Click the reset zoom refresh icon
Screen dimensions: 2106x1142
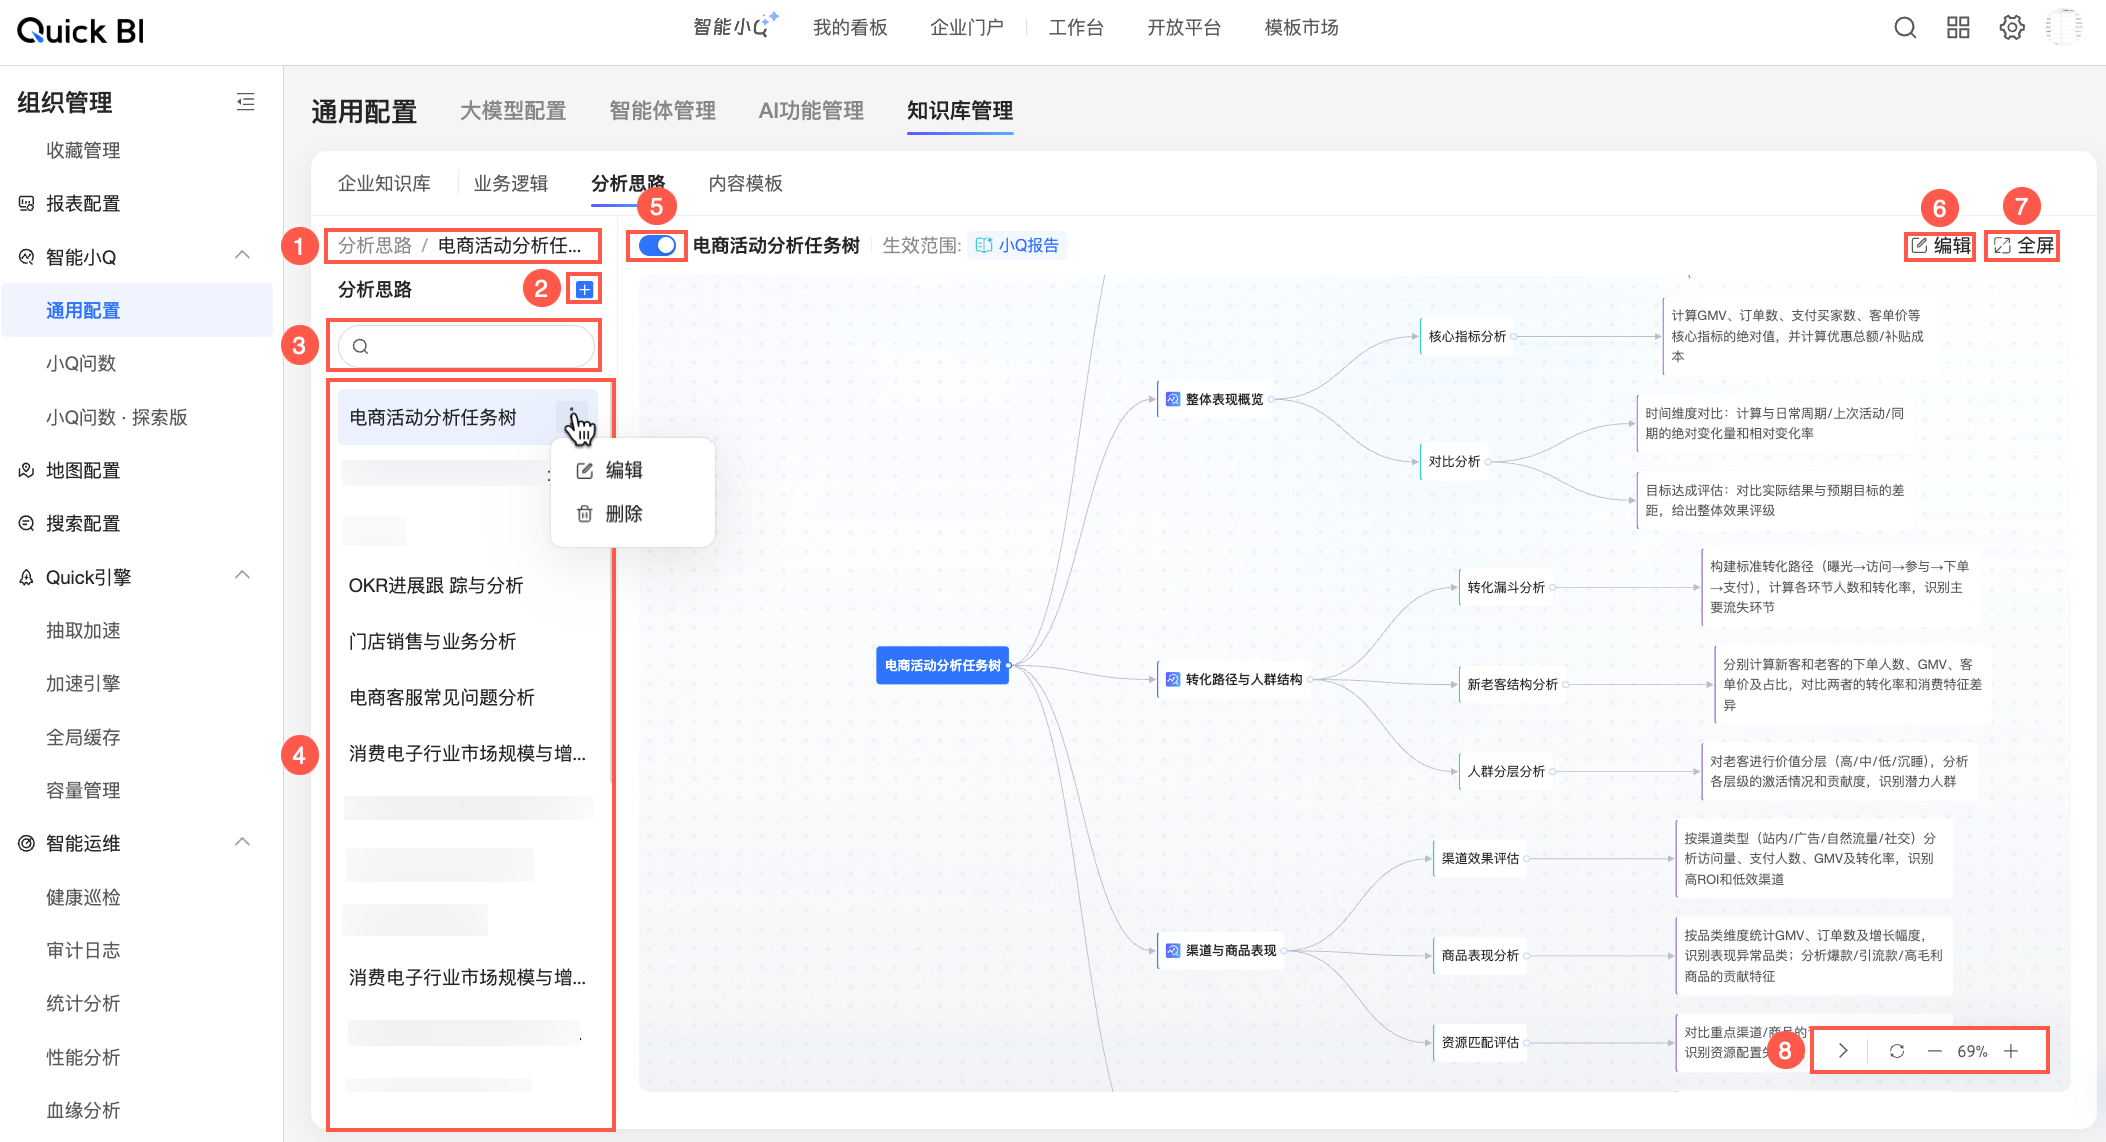1897,1051
